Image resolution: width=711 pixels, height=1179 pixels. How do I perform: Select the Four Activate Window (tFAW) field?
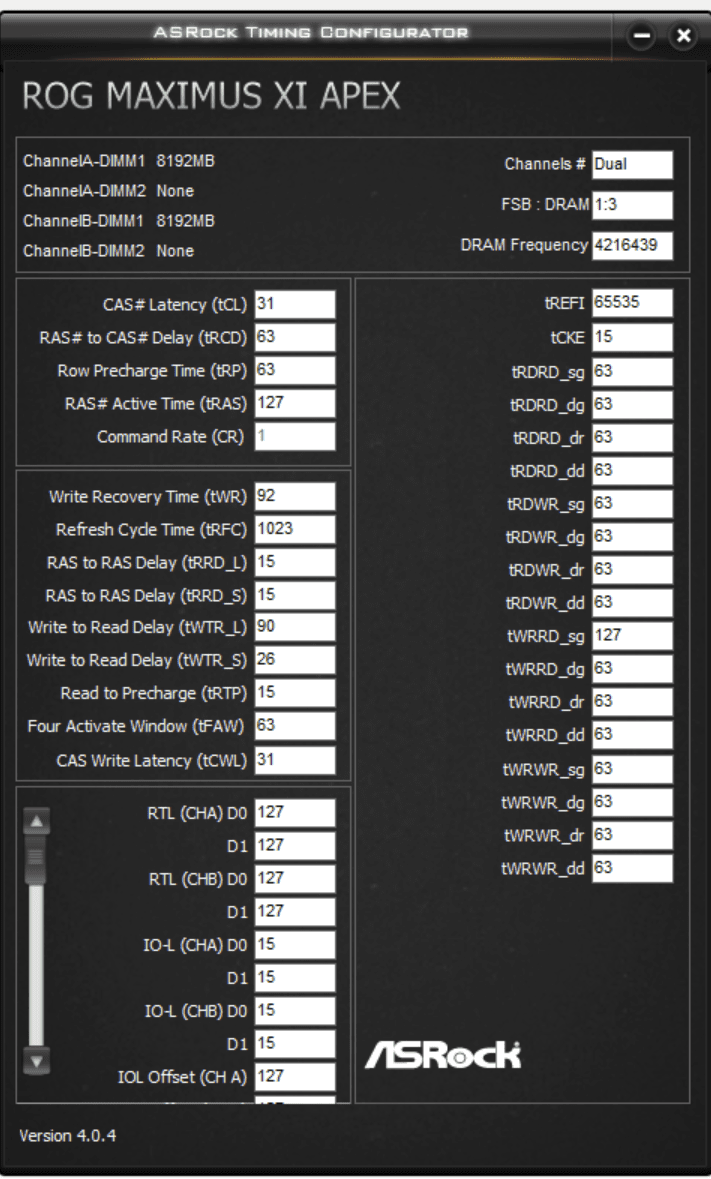pos(295,726)
